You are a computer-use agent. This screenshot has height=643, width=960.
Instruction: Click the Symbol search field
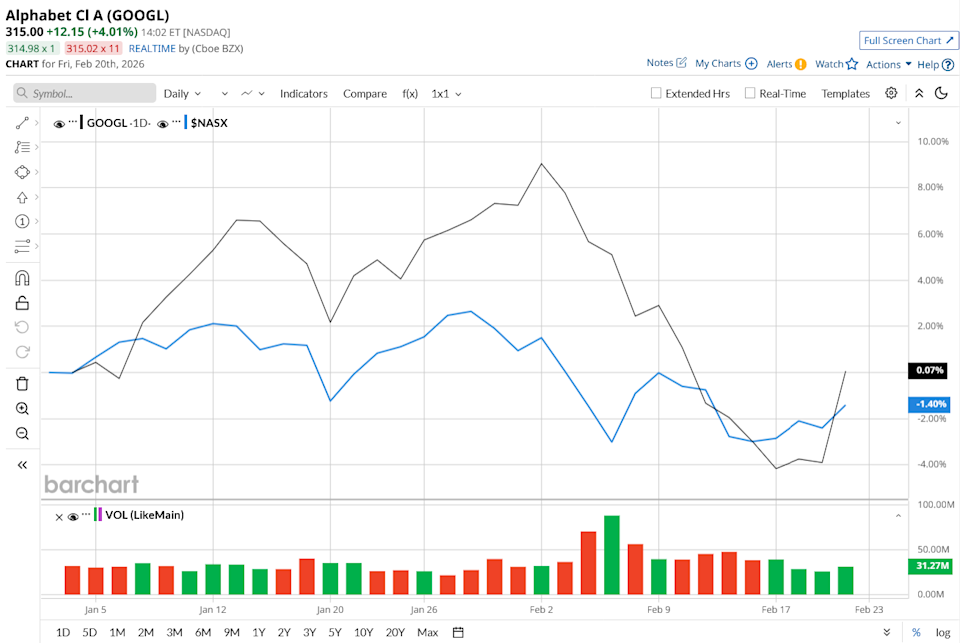pyautogui.click(x=84, y=92)
